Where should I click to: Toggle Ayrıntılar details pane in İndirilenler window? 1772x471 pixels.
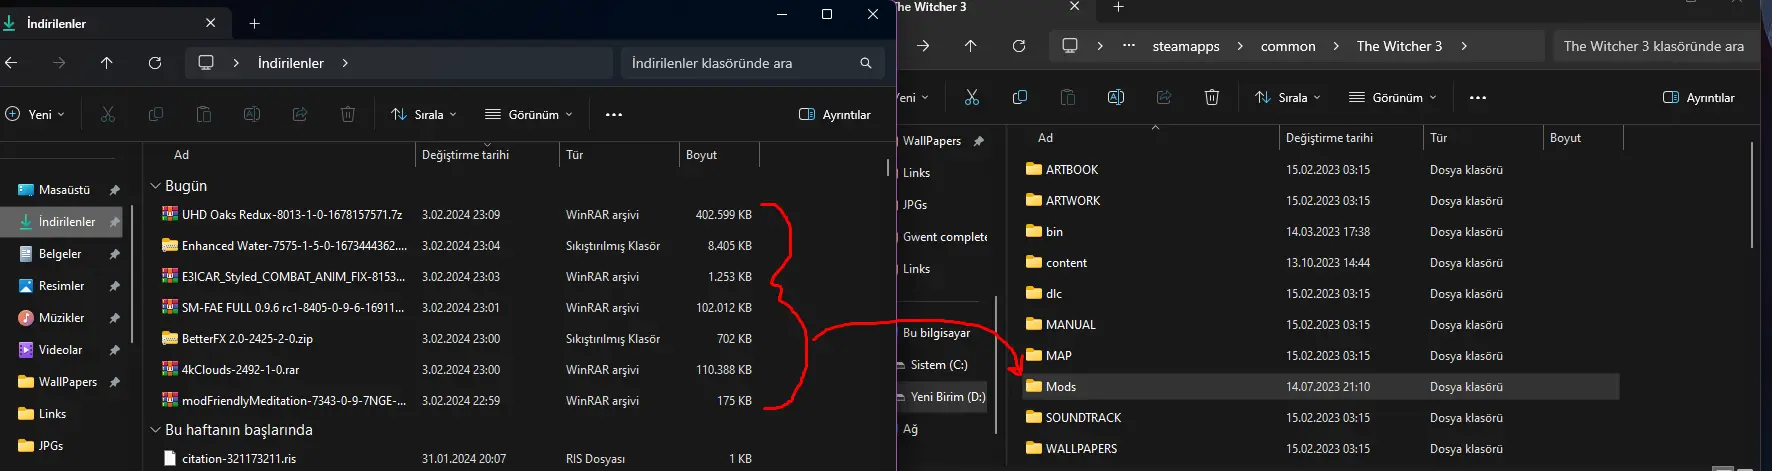click(x=835, y=114)
